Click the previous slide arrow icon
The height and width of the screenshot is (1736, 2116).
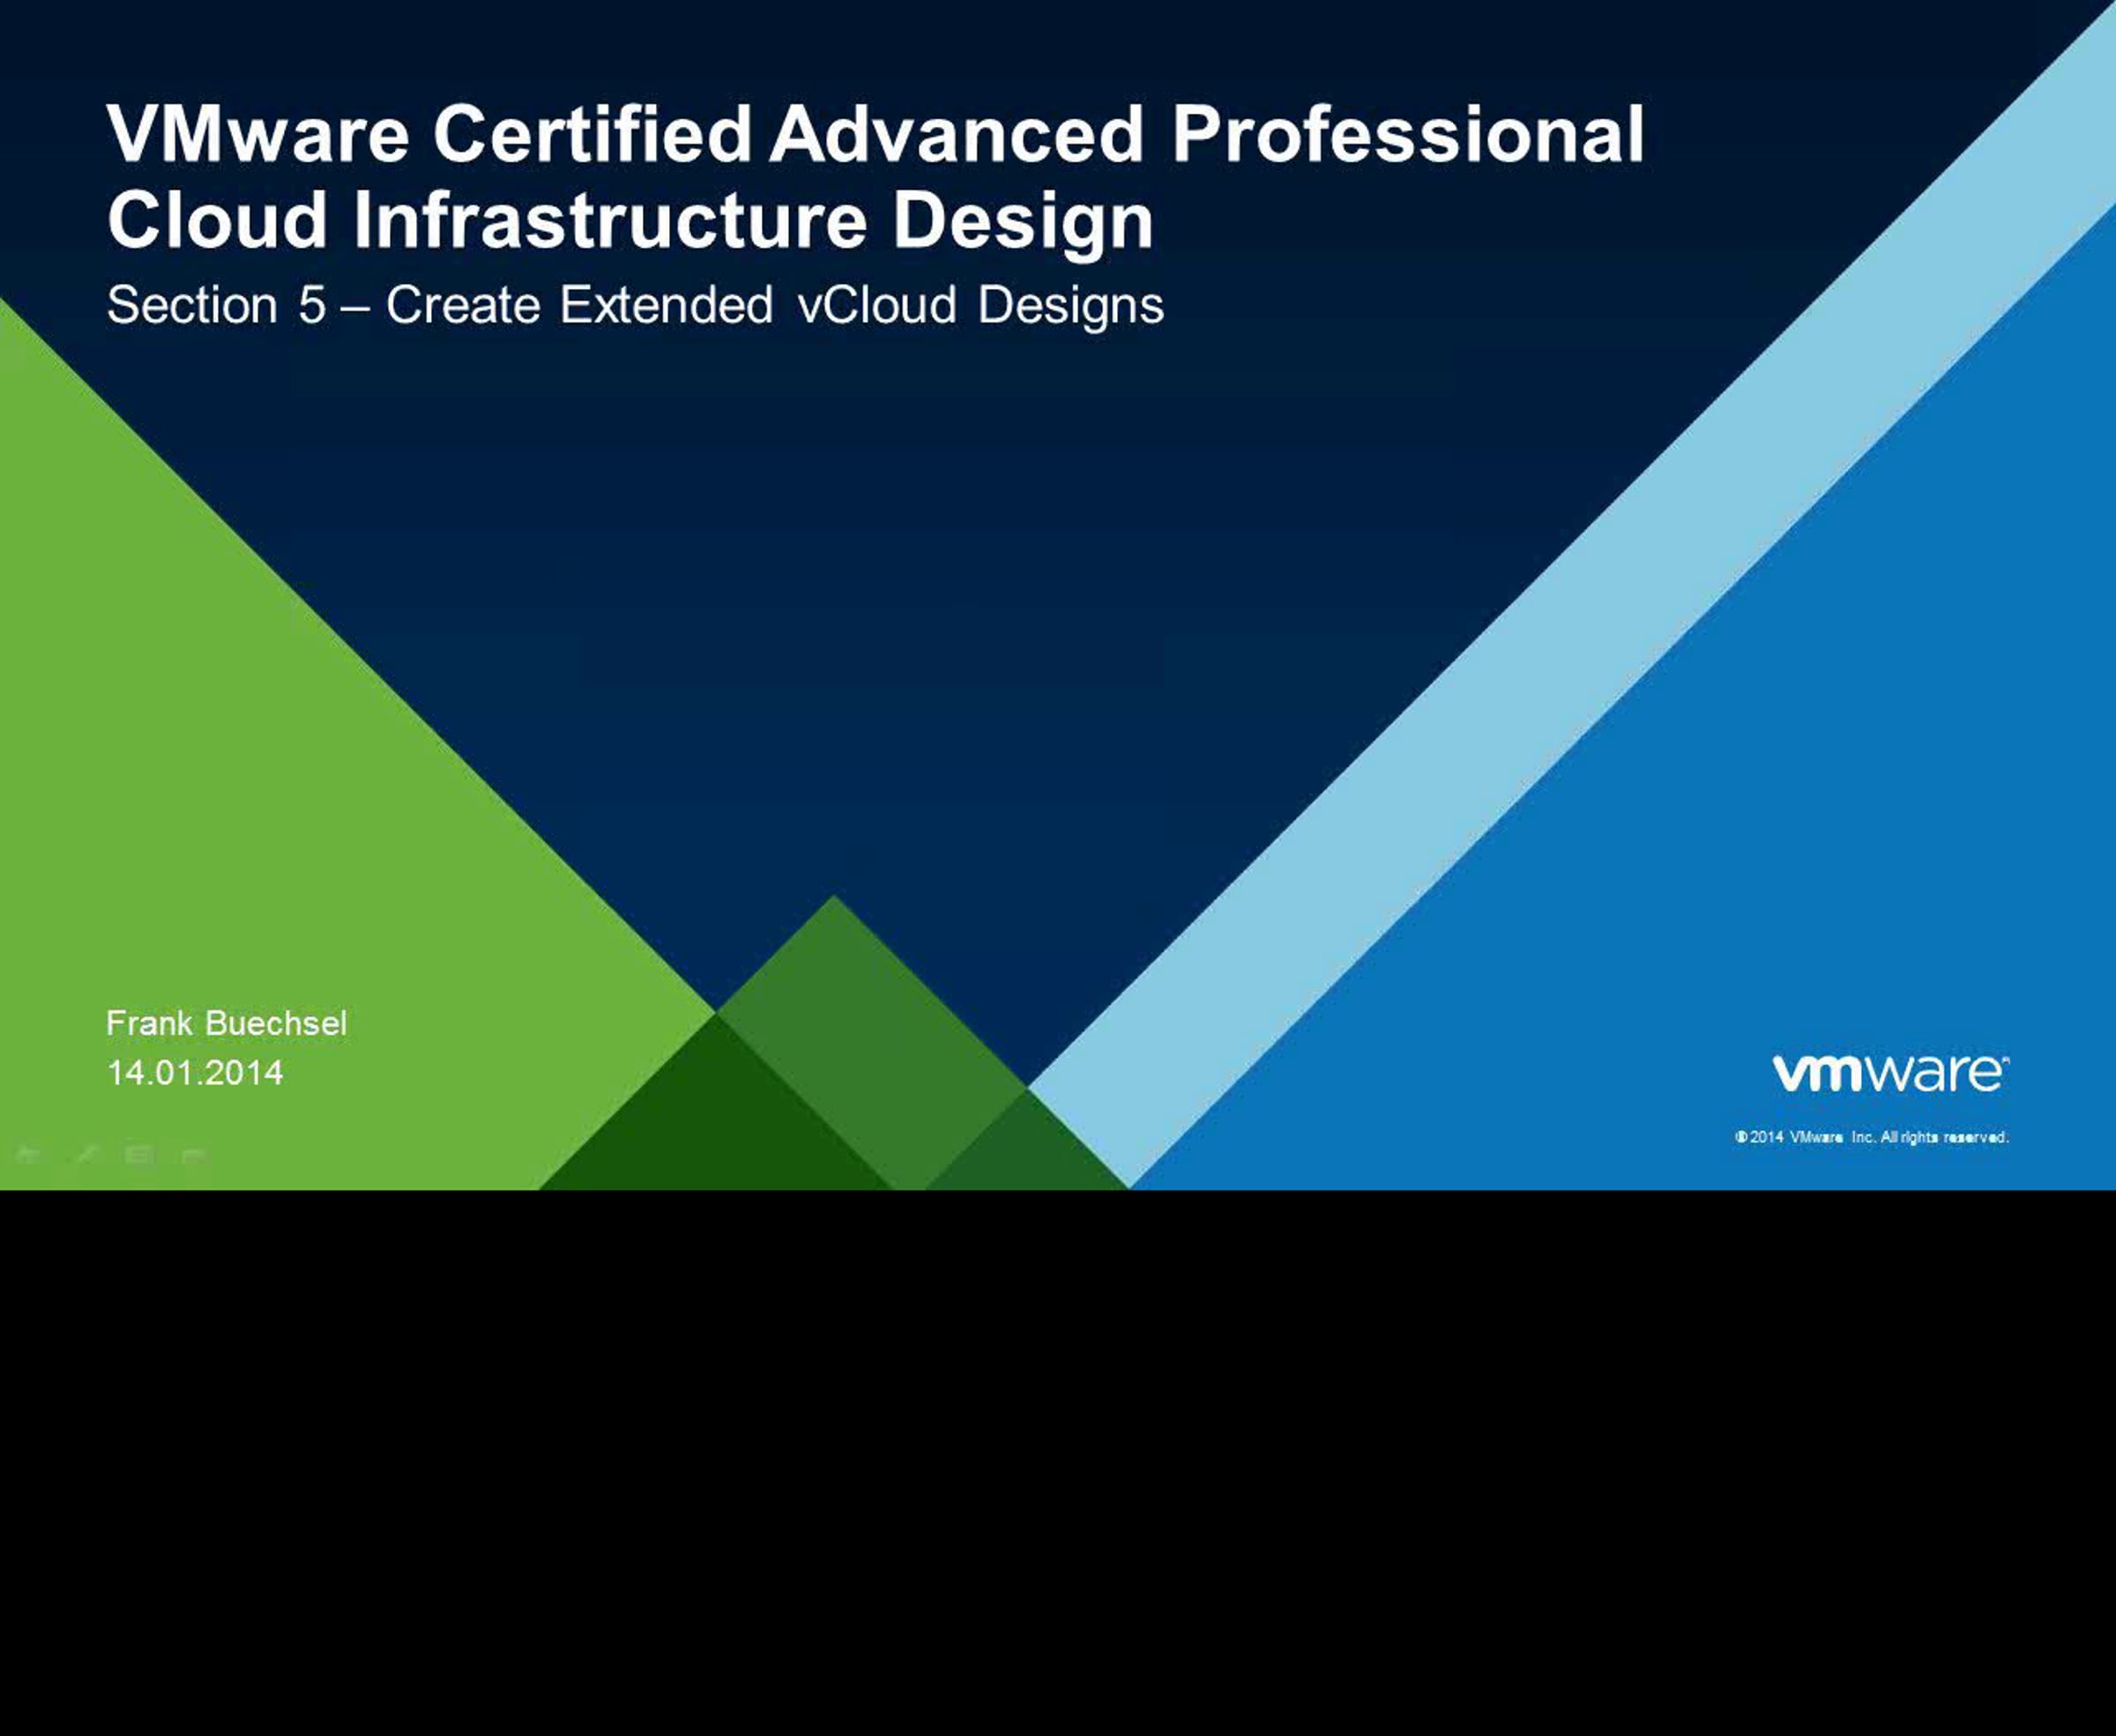(x=29, y=1155)
